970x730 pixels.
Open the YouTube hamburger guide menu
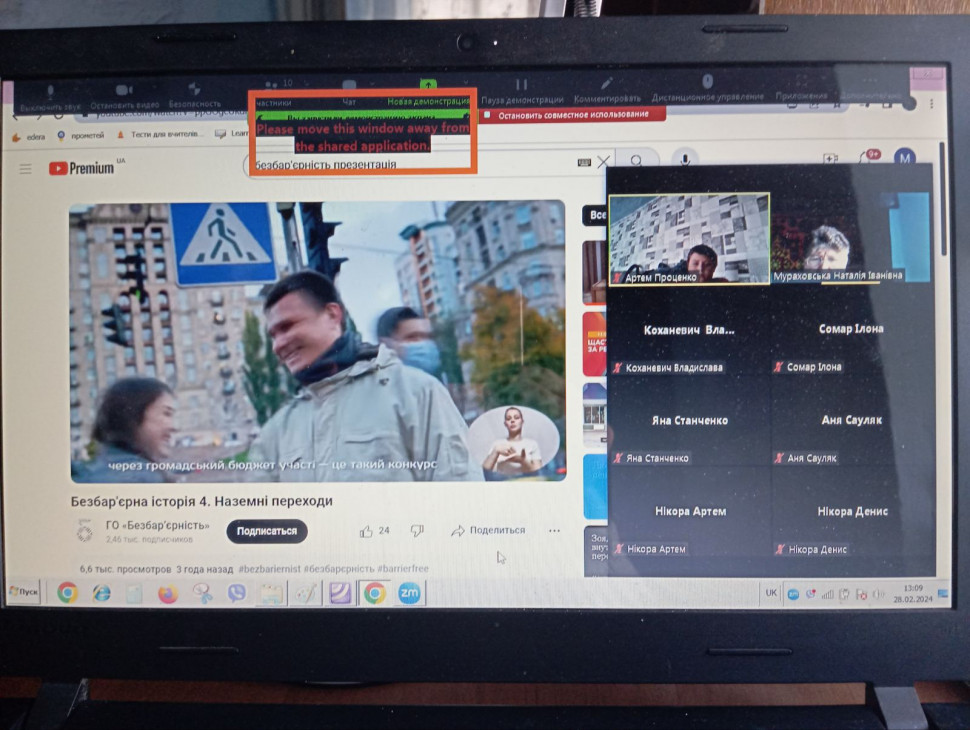(x=25, y=168)
